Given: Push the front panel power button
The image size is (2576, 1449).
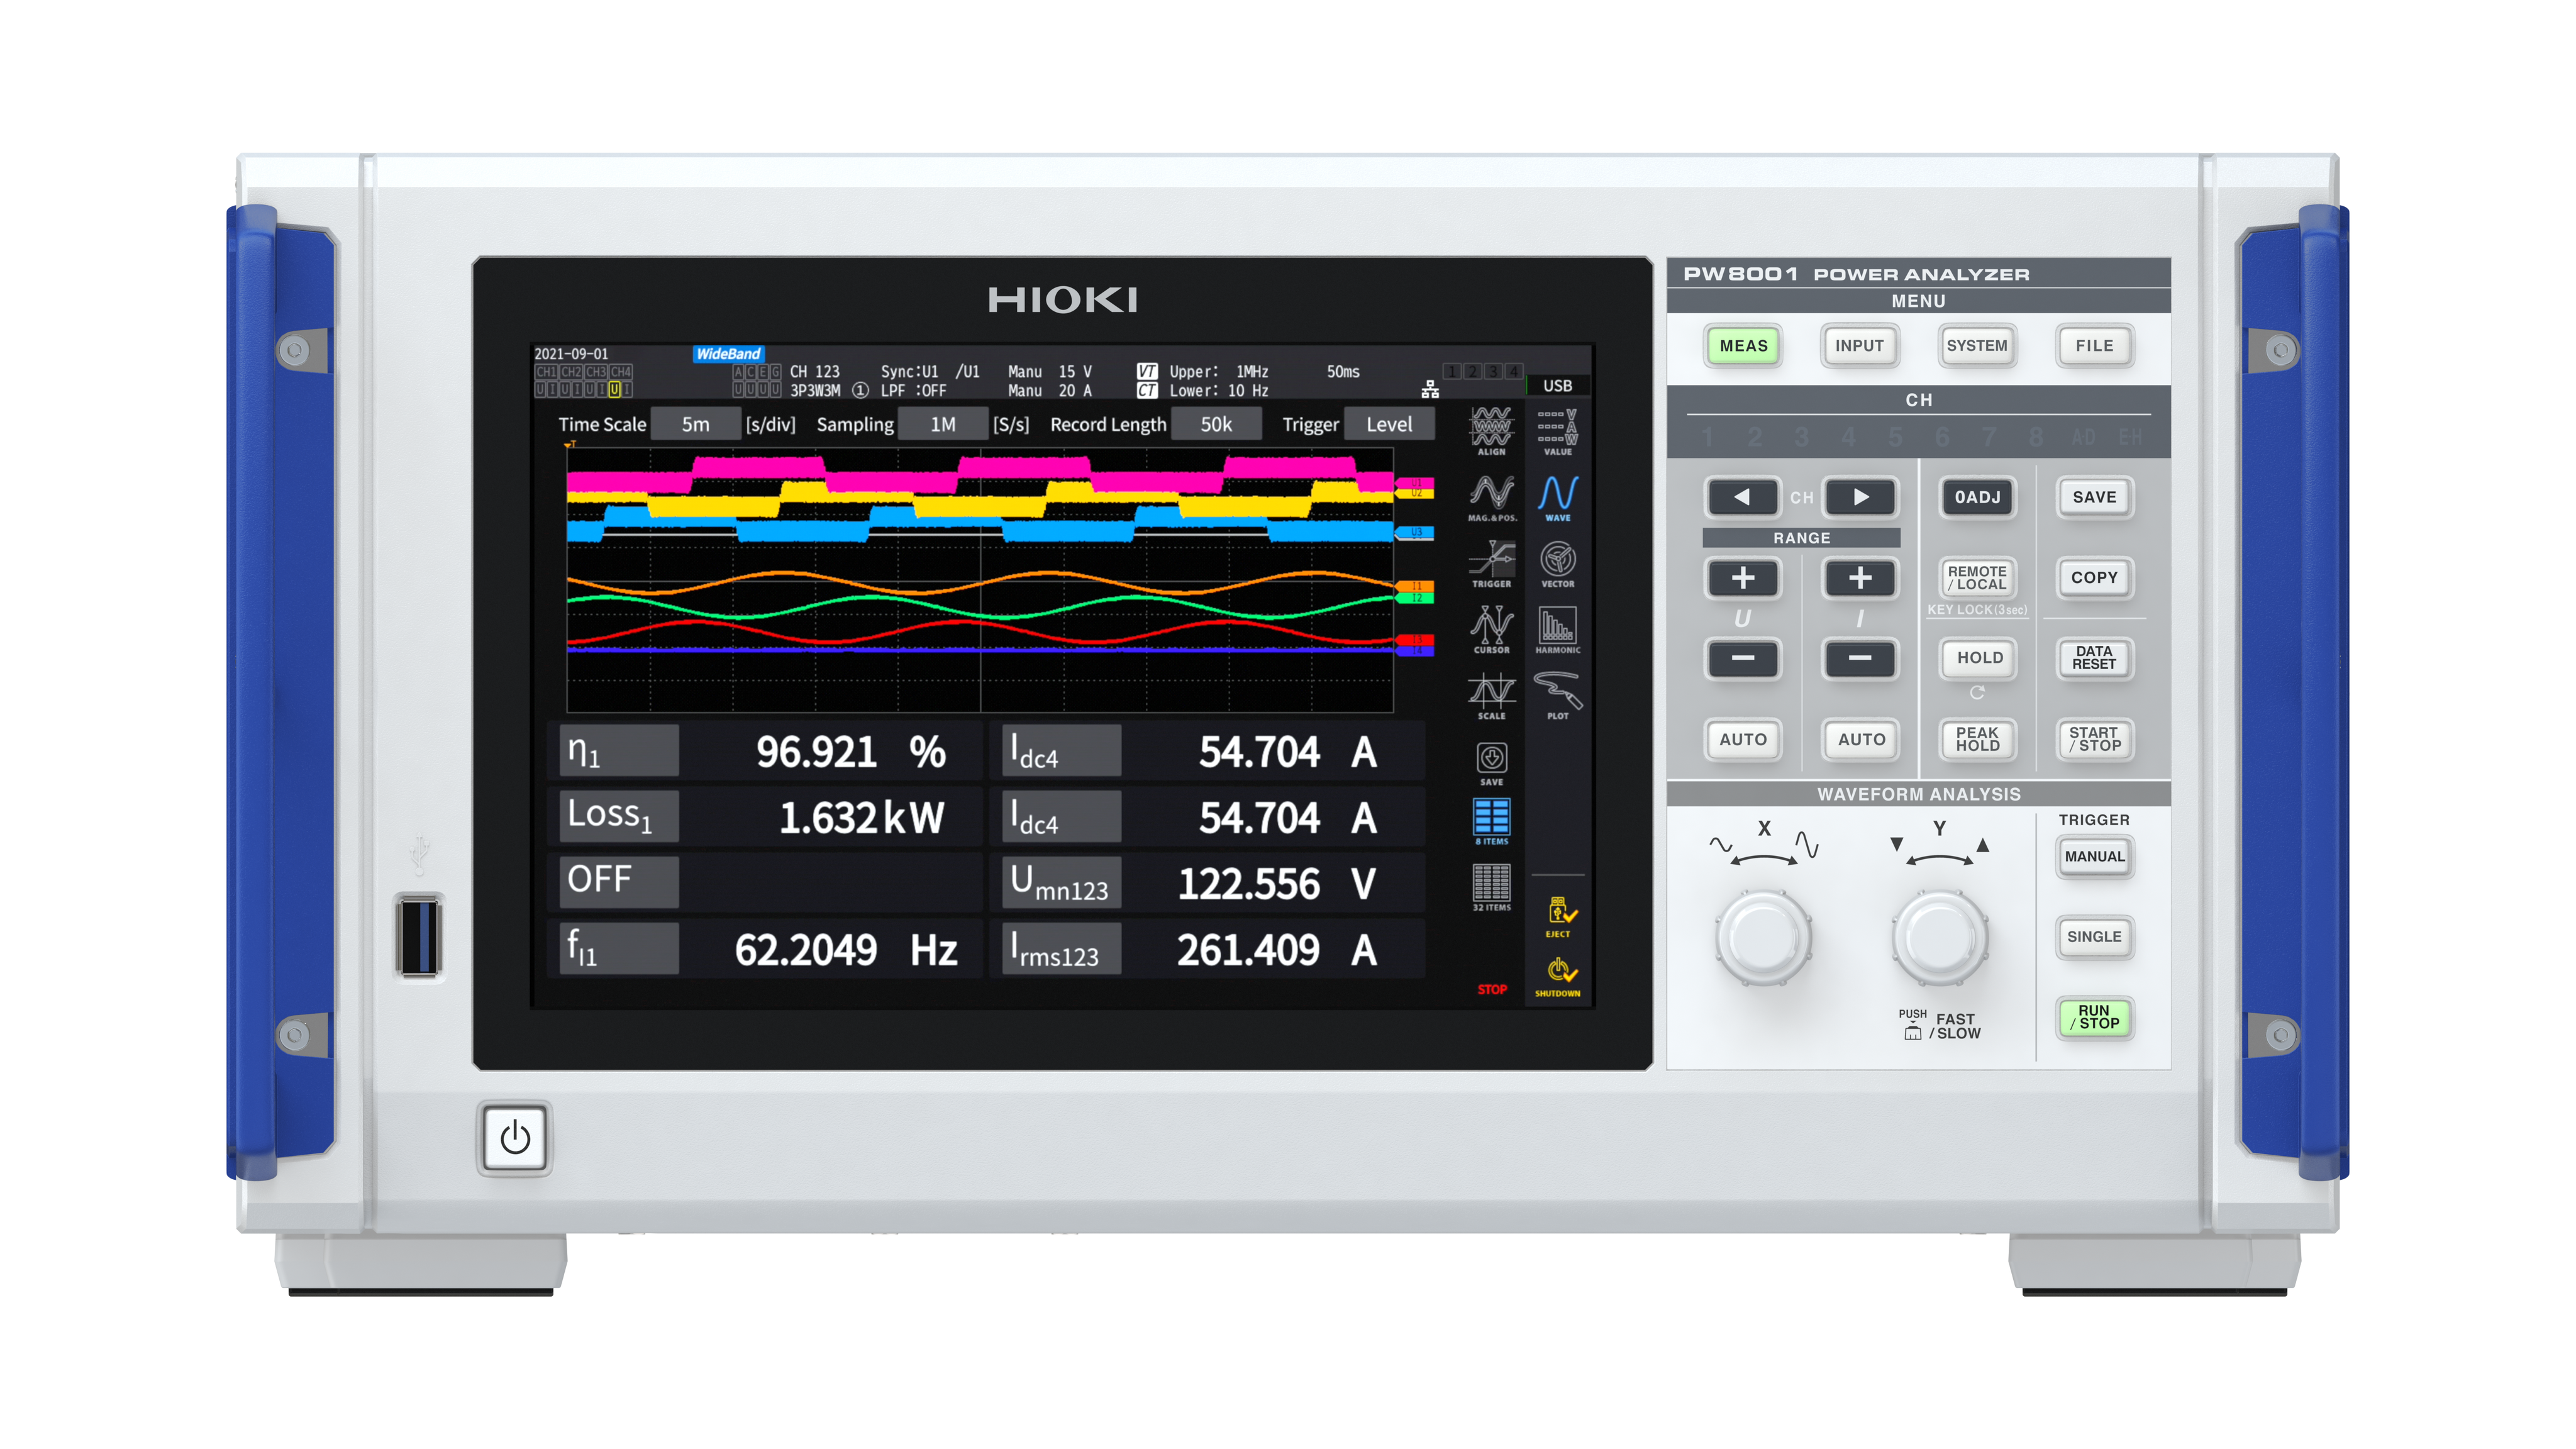Looking at the screenshot, I should (515, 1138).
